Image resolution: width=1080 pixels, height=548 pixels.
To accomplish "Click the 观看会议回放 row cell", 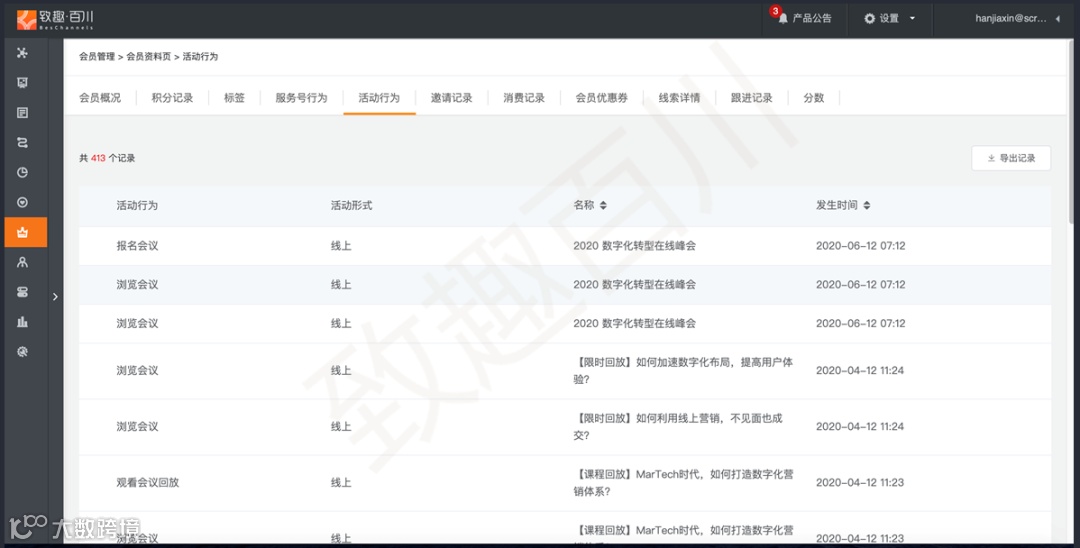I will (x=147, y=483).
